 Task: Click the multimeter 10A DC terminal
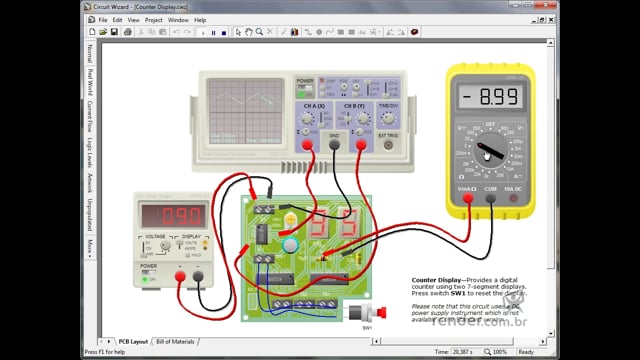513,198
